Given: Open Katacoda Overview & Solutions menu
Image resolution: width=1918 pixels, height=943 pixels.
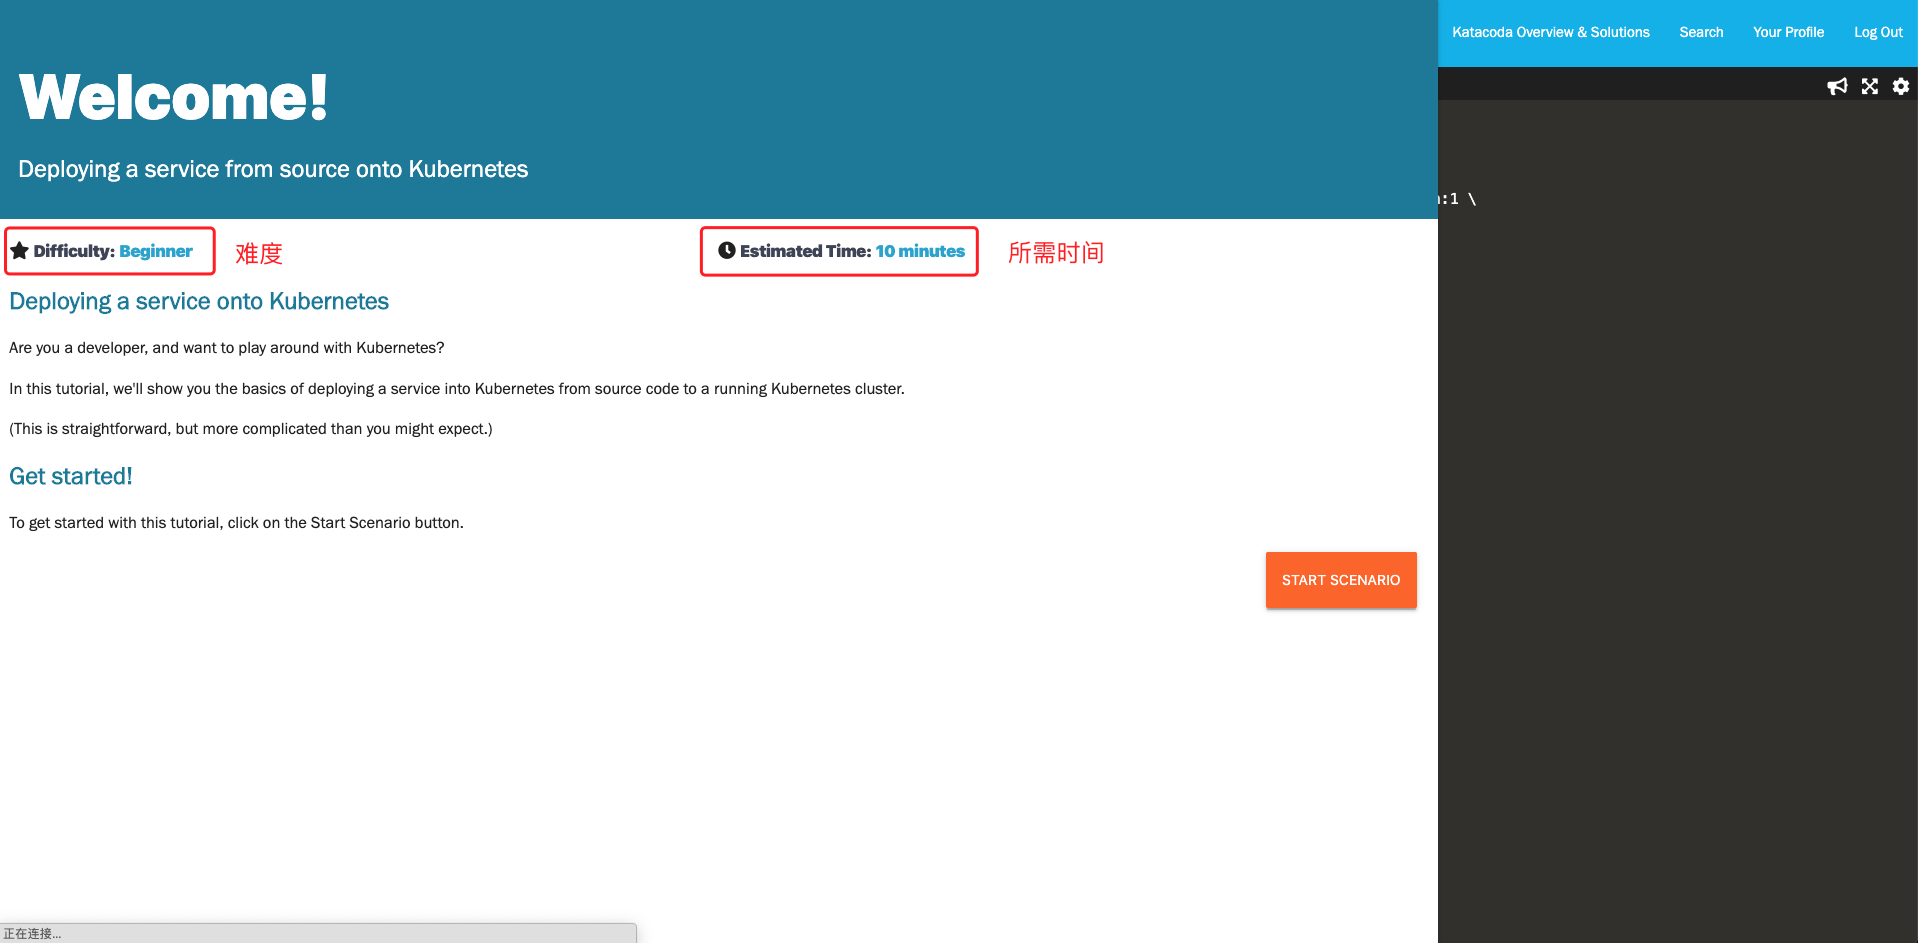Looking at the screenshot, I should point(1551,31).
